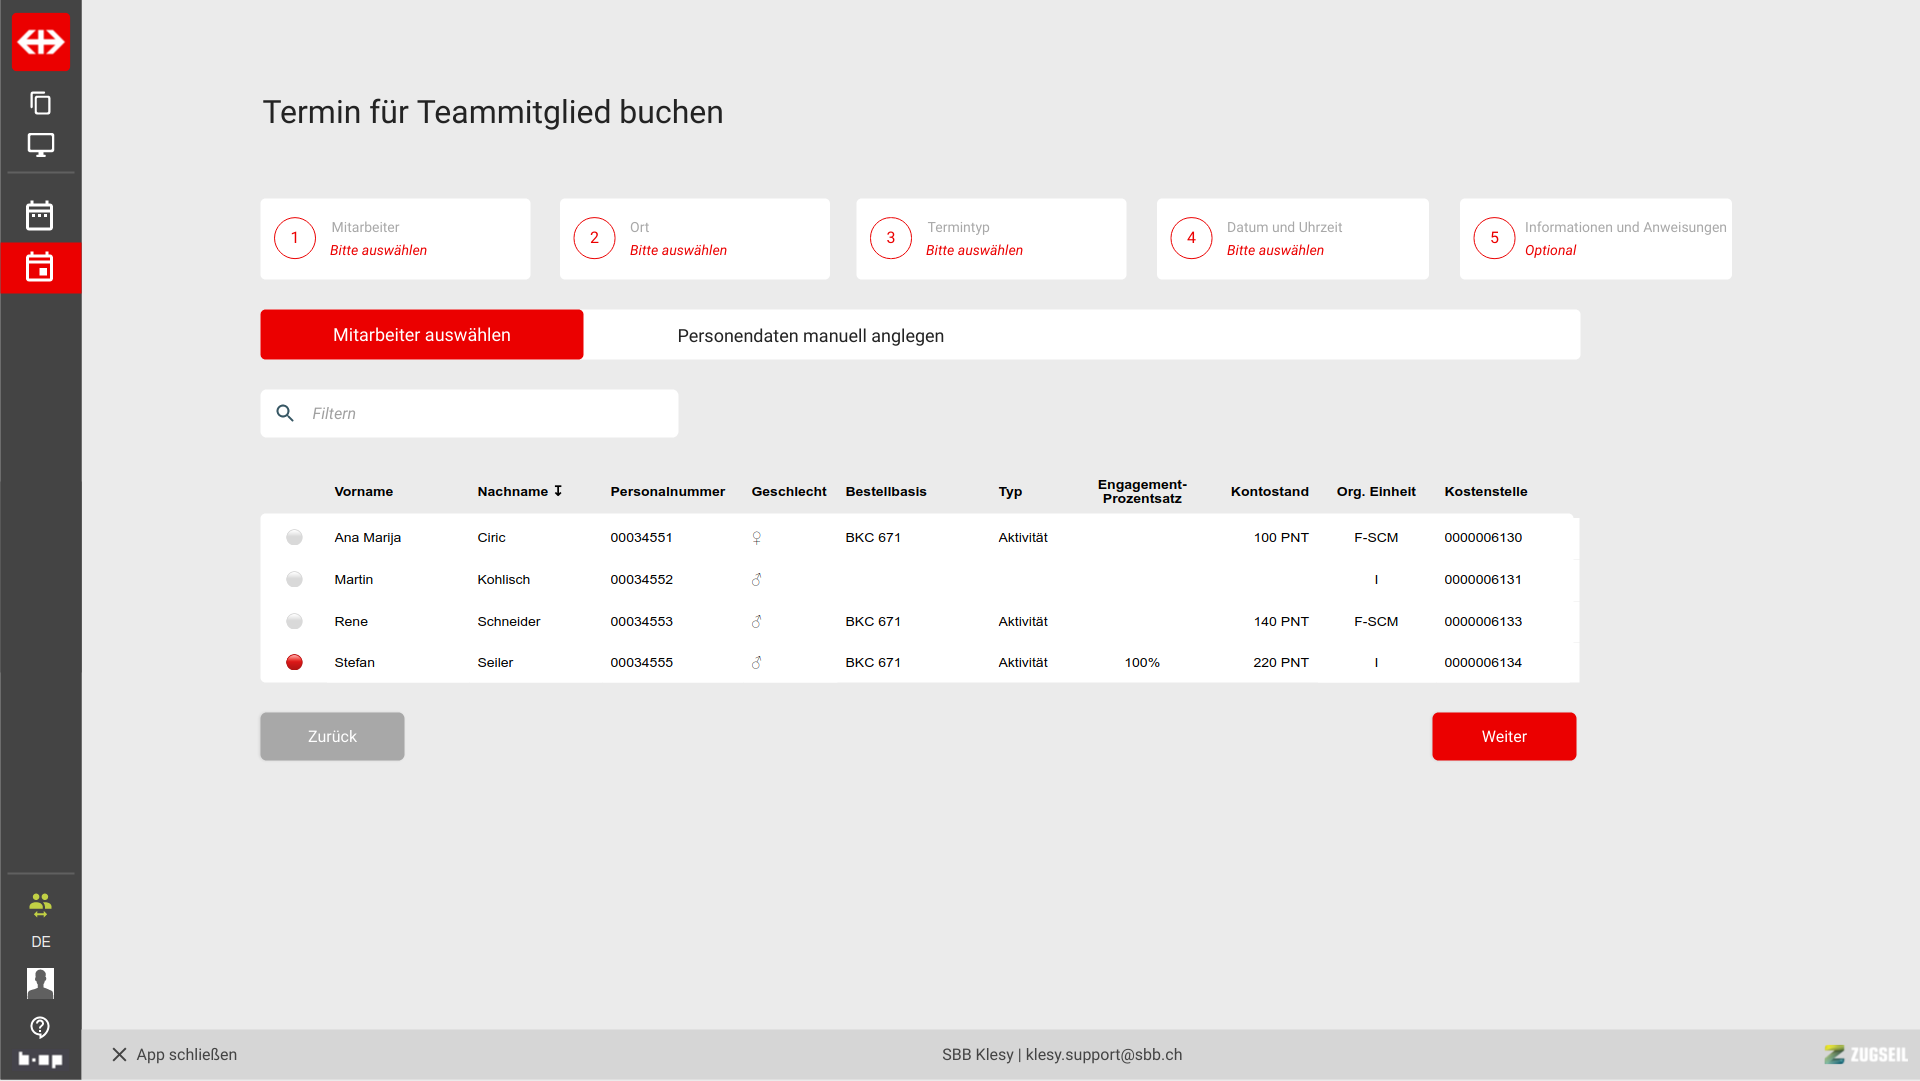Select radio button for Rene Schneider
The height and width of the screenshot is (1081, 1920).
coord(294,622)
